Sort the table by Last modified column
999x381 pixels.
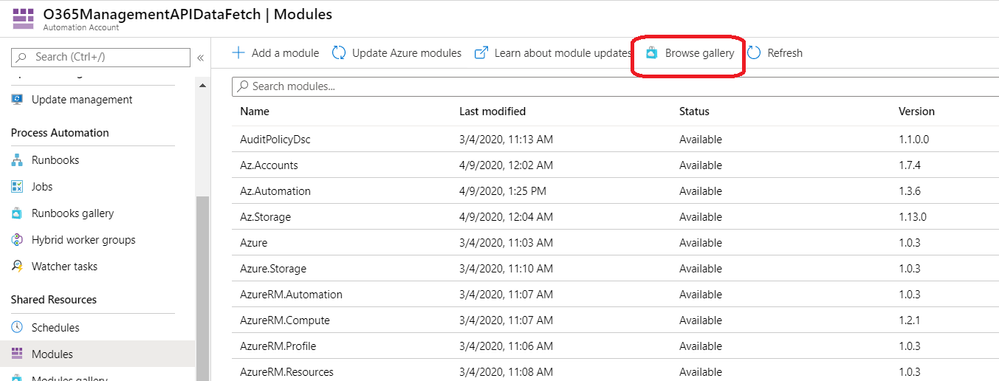492,111
